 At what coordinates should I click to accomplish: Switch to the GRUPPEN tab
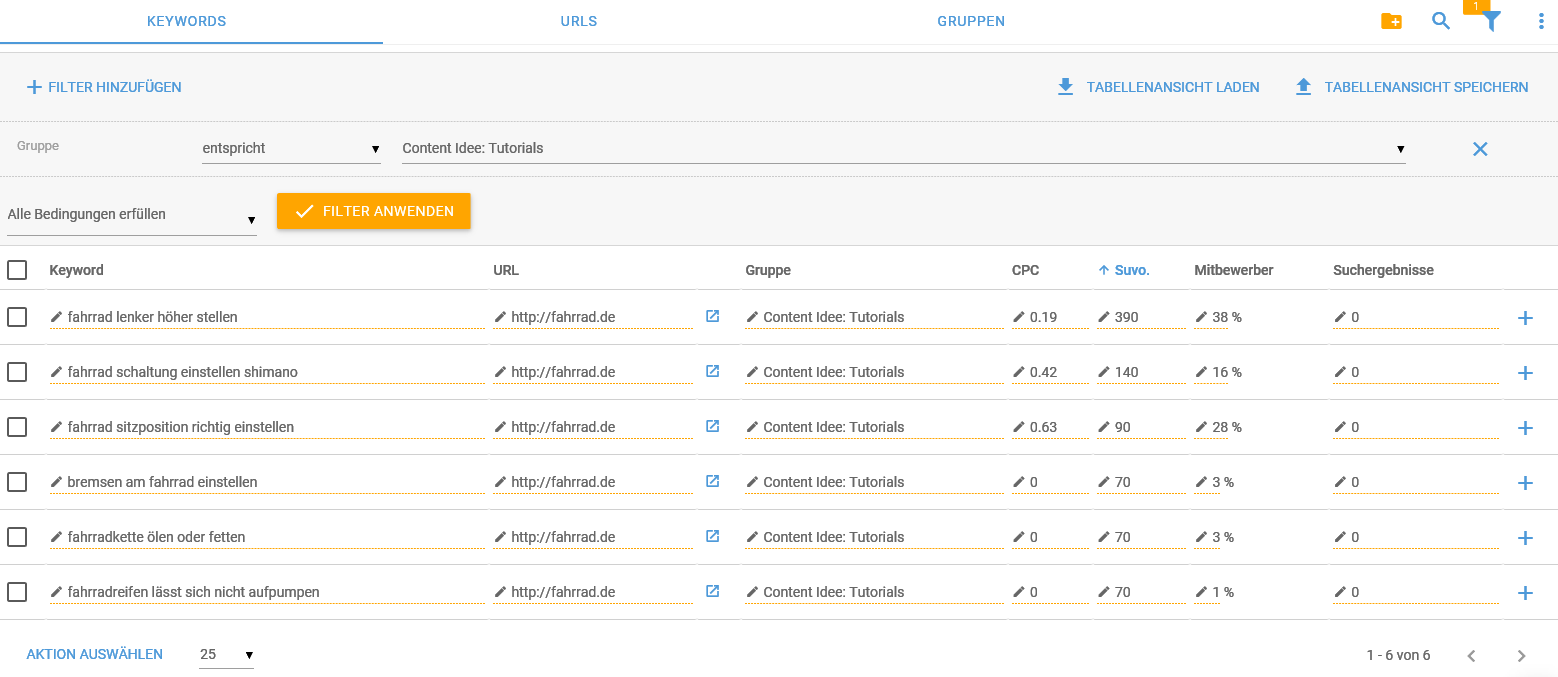971,21
